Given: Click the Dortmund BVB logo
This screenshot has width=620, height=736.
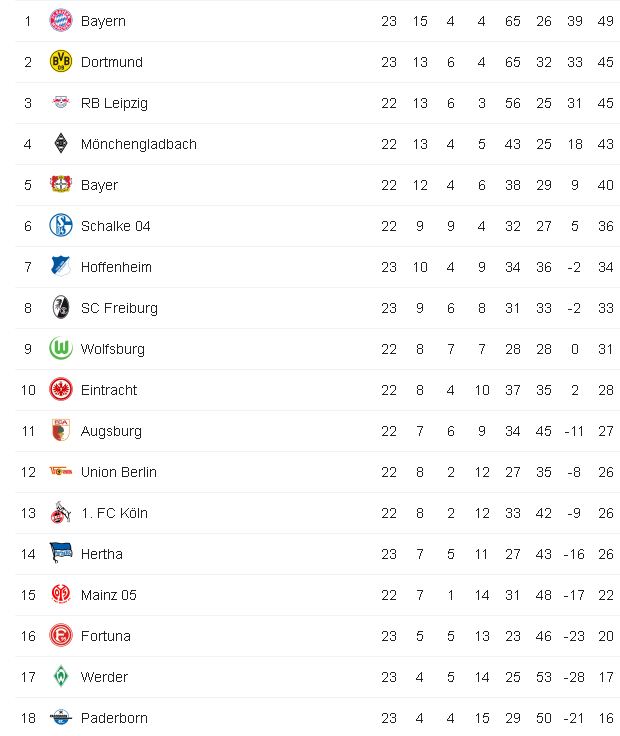Looking at the screenshot, I should [61, 62].
